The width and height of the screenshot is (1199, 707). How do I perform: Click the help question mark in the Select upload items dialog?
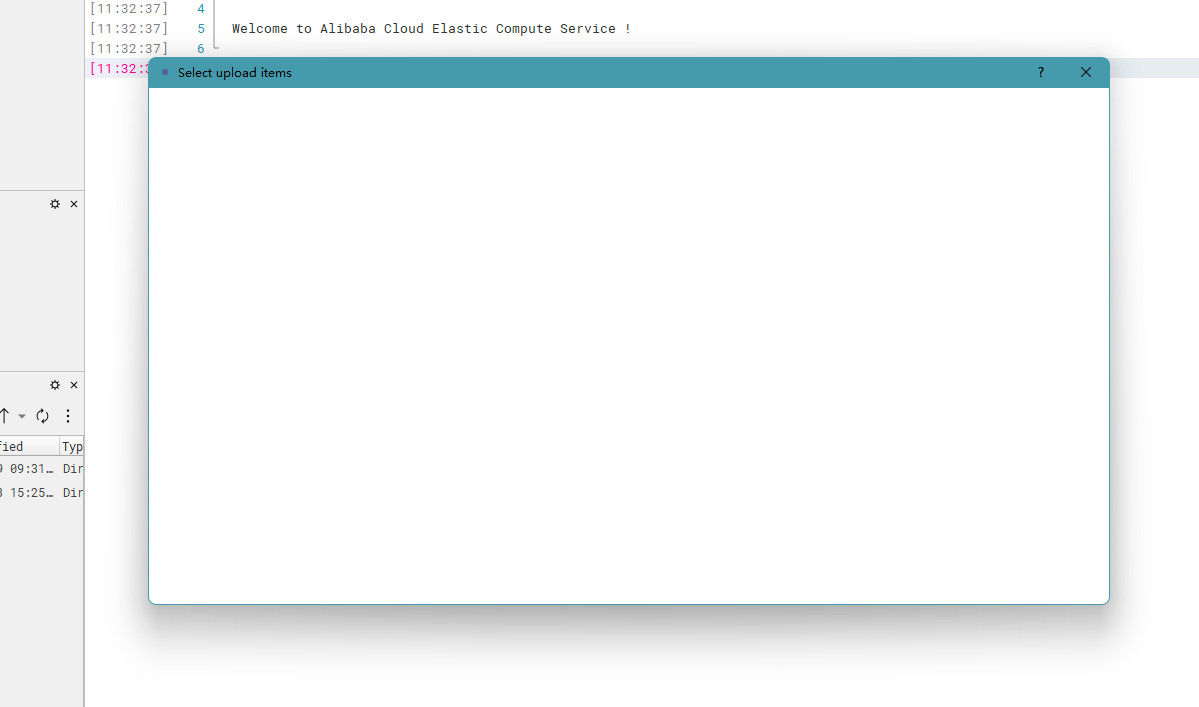click(1041, 73)
